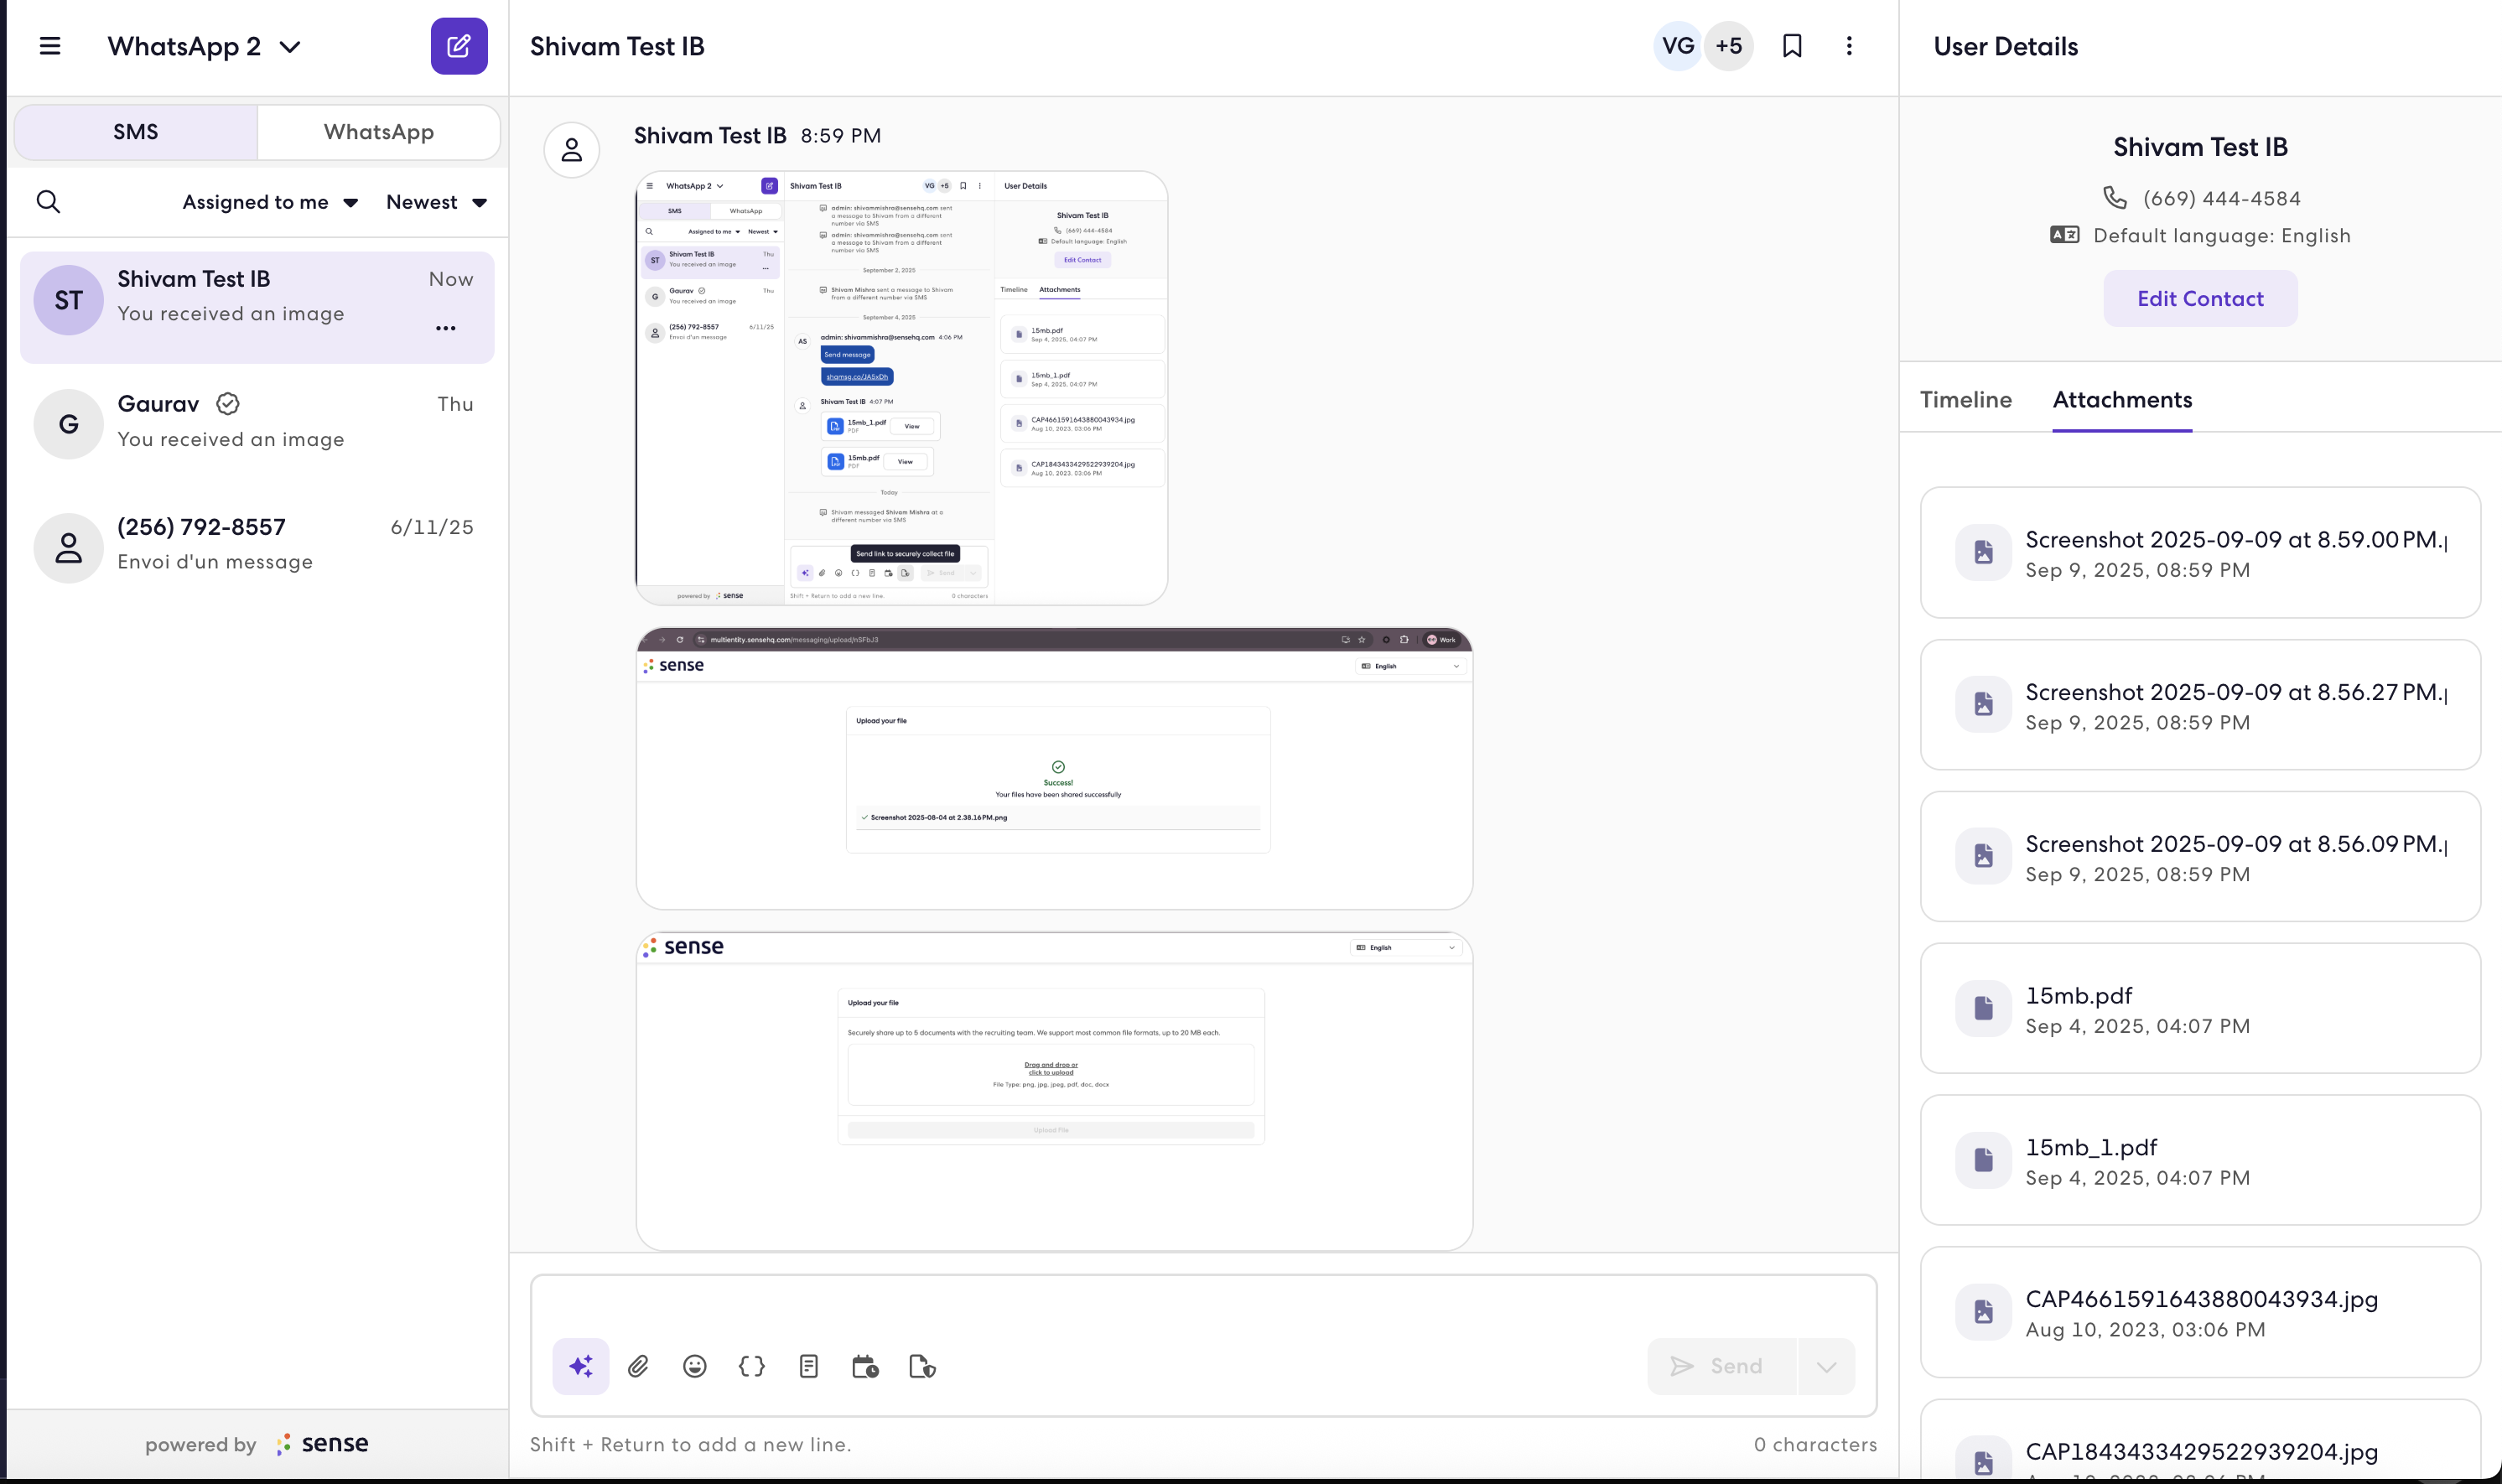The width and height of the screenshot is (2502, 1484).
Task: Switch to the Timeline tab
Action: pos(1966,400)
